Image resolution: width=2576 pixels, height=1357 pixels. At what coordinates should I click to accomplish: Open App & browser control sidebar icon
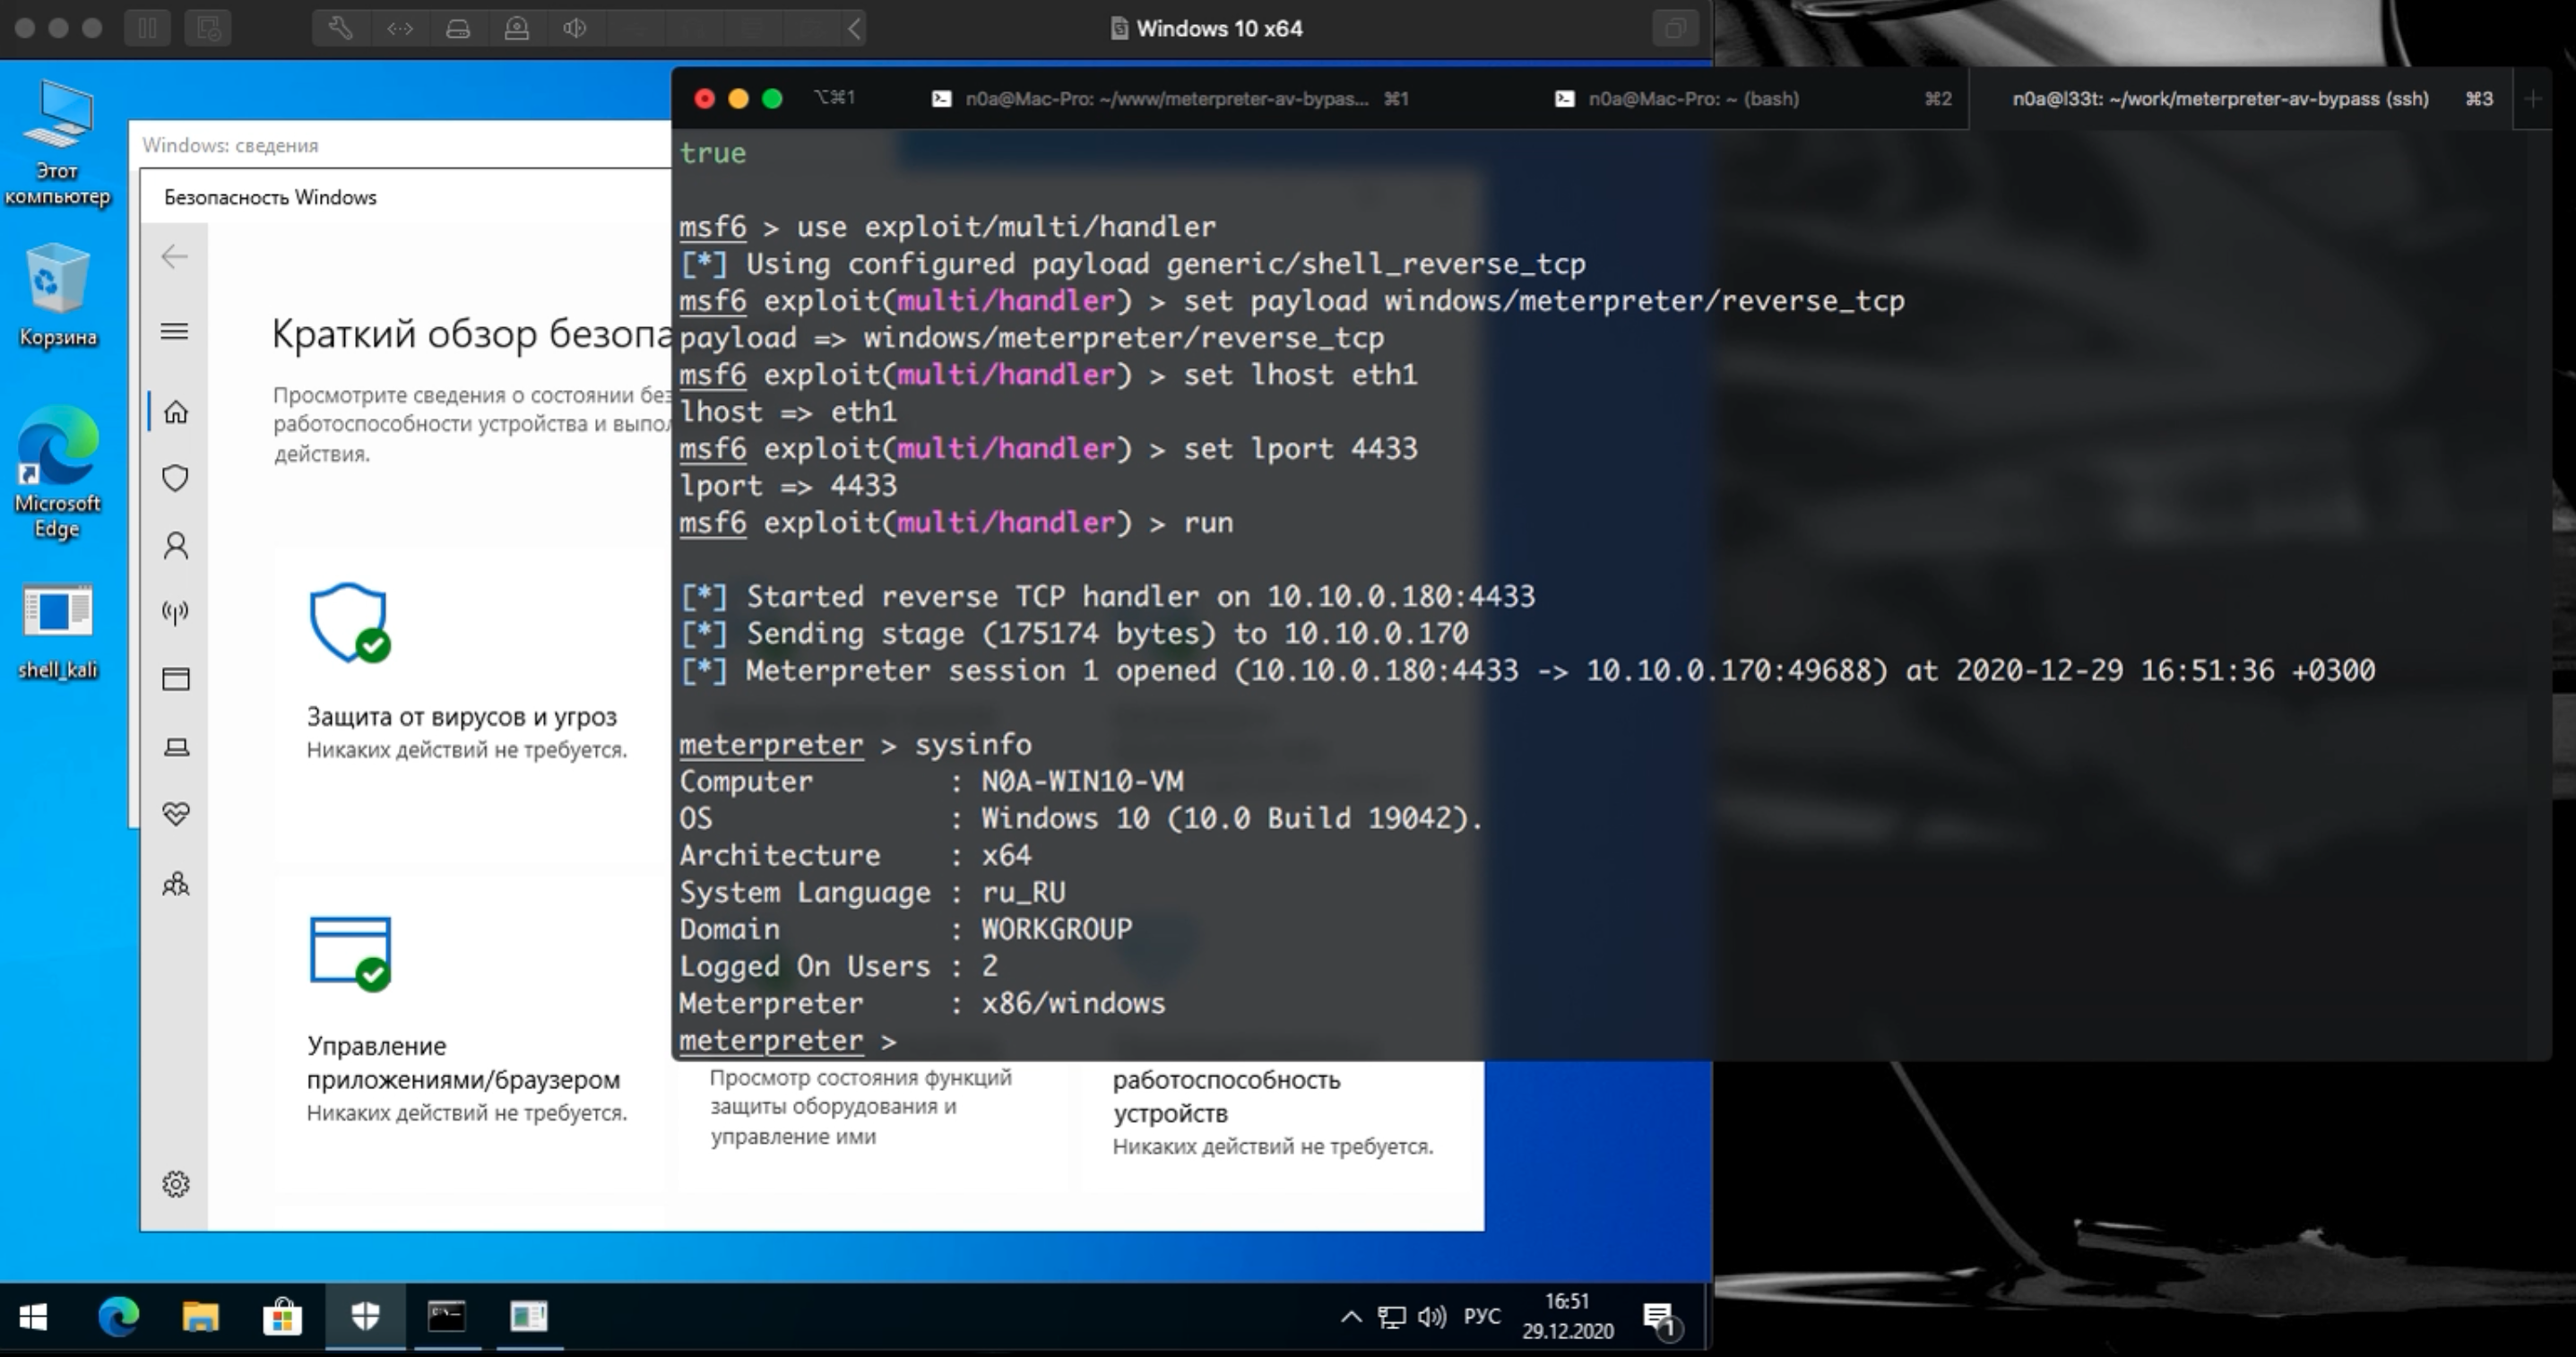pyautogui.click(x=175, y=680)
